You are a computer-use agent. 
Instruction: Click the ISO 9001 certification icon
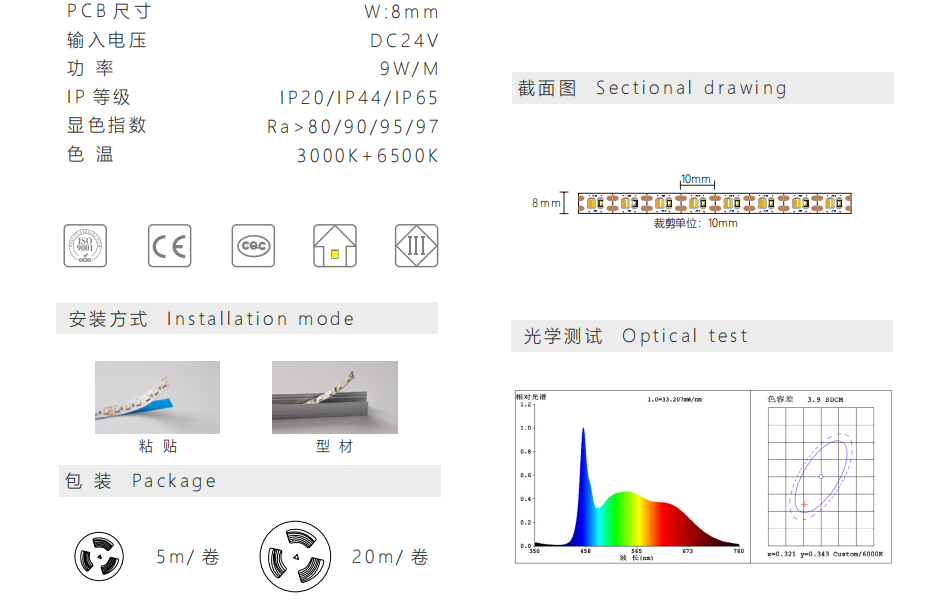(x=85, y=246)
